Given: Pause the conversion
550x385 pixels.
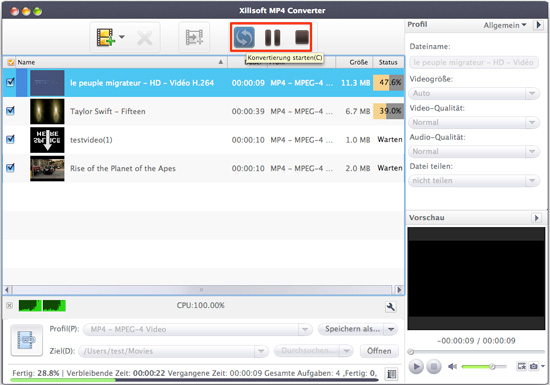Looking at the screenshot, I should tap(273, 38).
